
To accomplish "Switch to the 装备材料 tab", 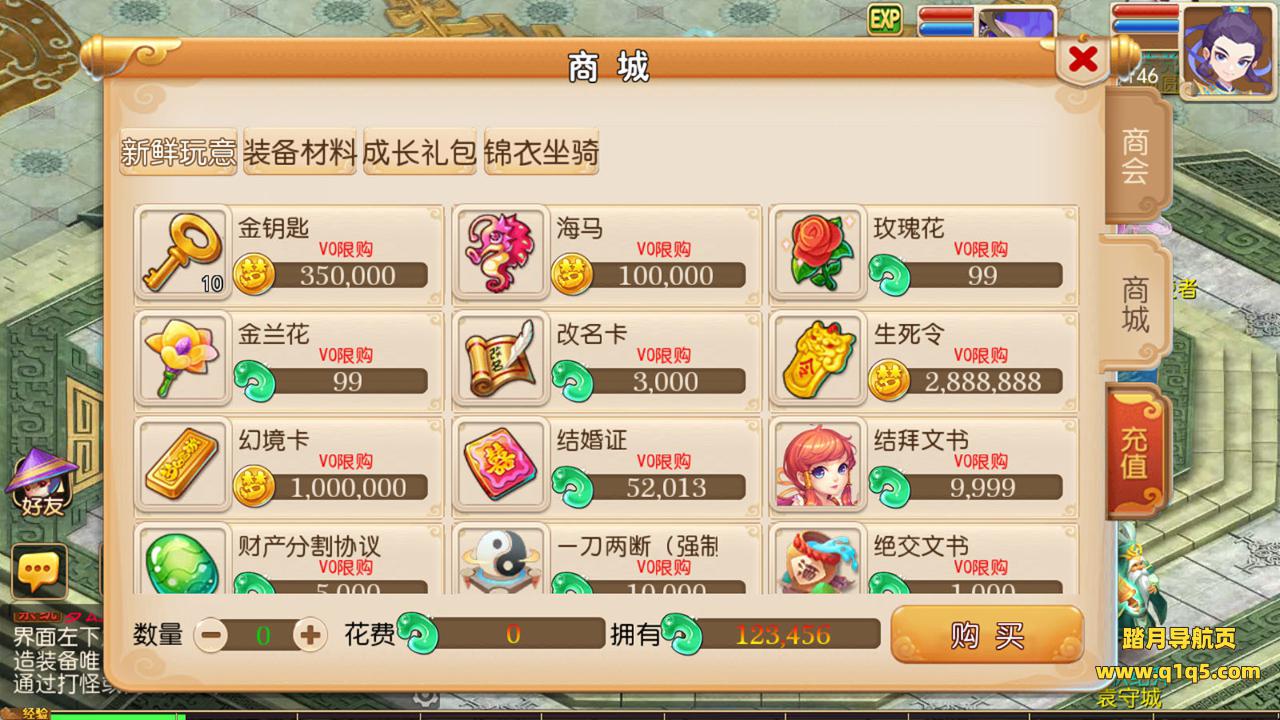I will (x=300, y=153).
